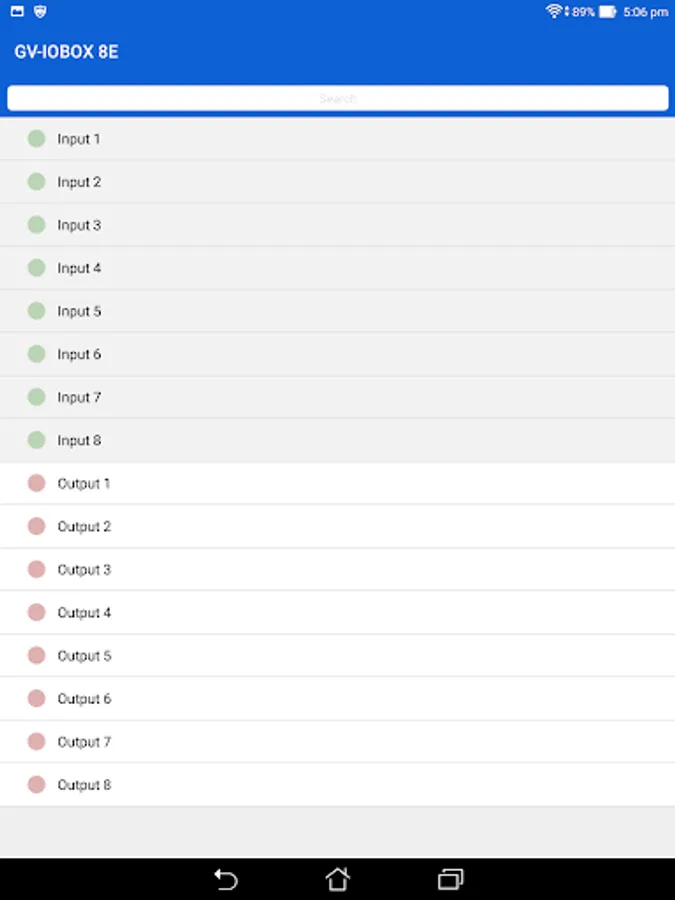Click the GV-IOBOX 8E title
The image size is (675, 900).
click(66, 52)
